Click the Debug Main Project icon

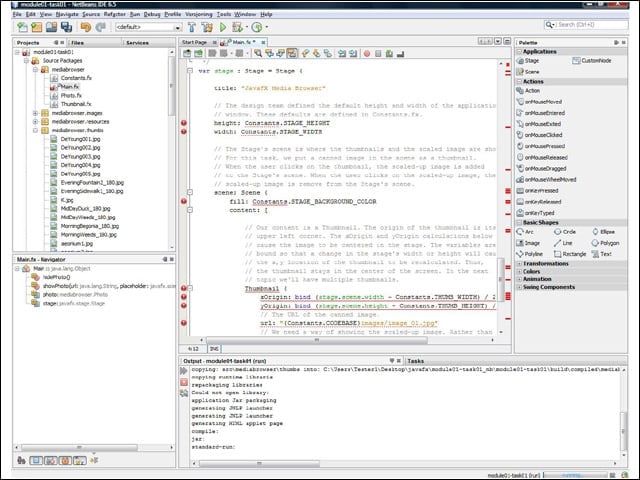tap(237, 27)
